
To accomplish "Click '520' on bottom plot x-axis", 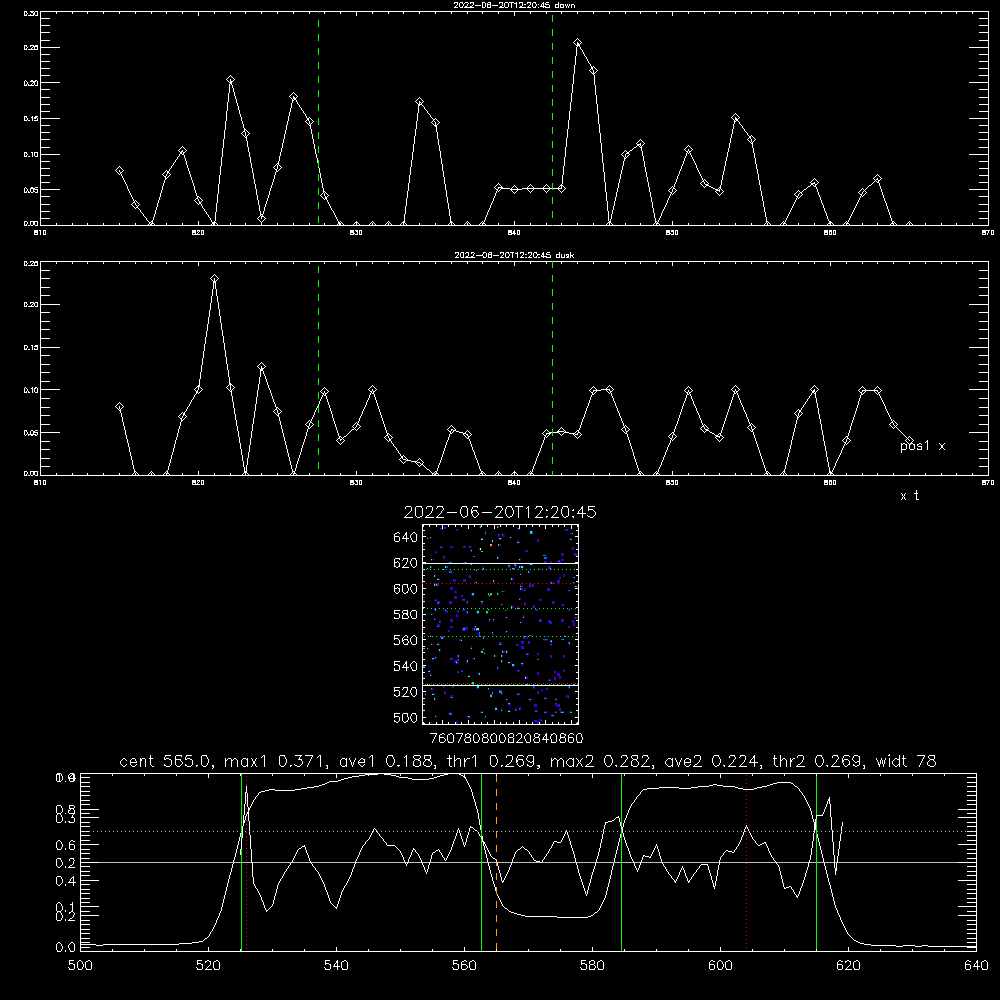I will pos(209,966).
